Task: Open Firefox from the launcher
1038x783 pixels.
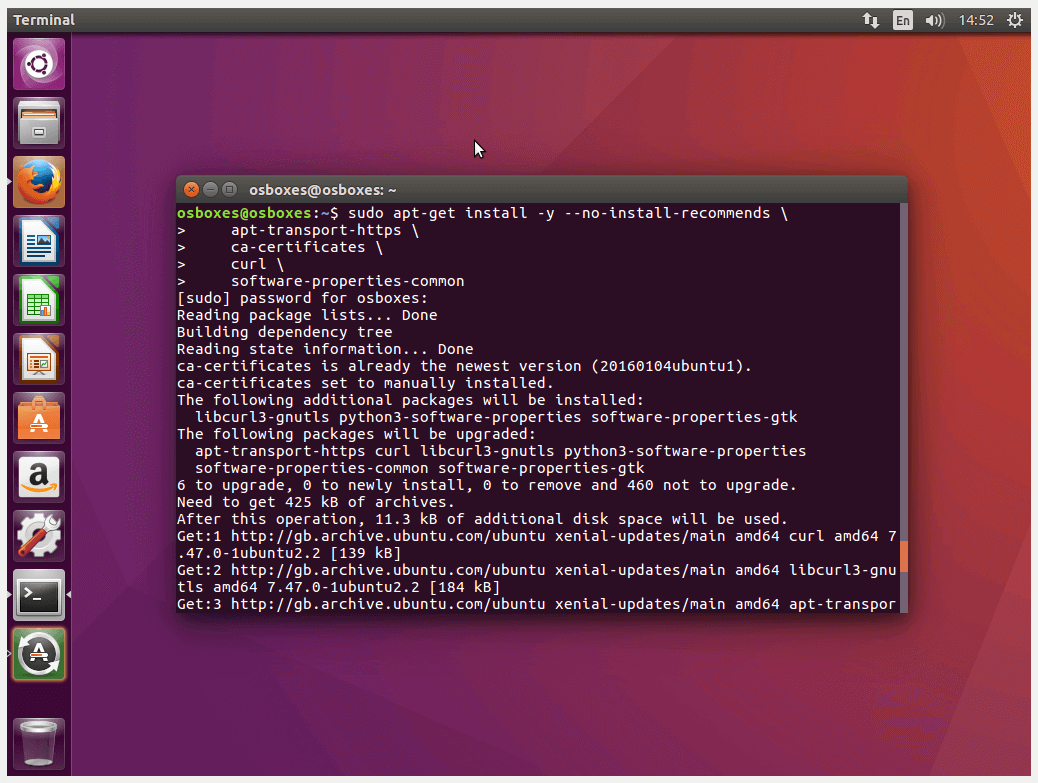Action: point(38,182)
